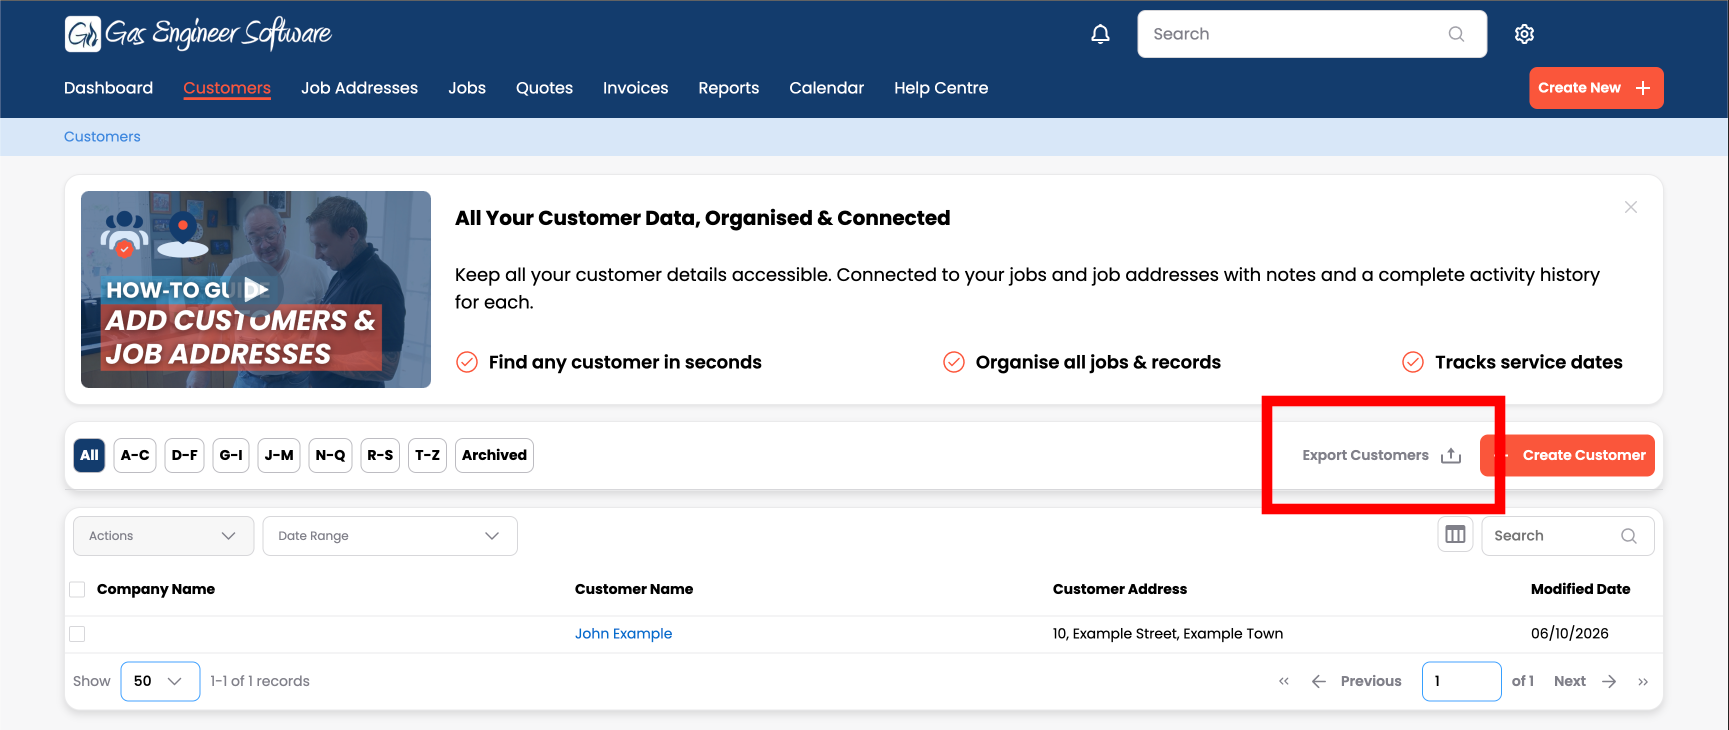Filter customers by N-Q
This screenshot has height=730, width=1729.
tap(330, 455)
